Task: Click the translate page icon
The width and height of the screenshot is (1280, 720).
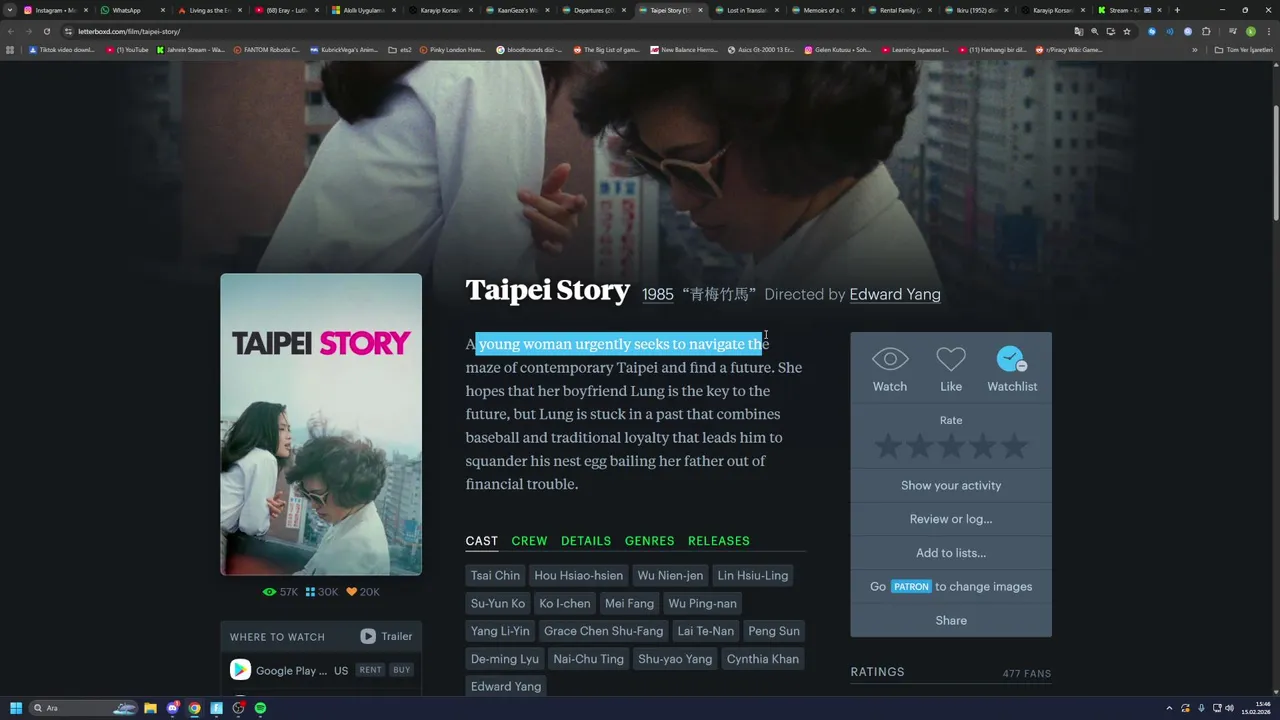Action: pyautogui.click(x=1078, y=31)
